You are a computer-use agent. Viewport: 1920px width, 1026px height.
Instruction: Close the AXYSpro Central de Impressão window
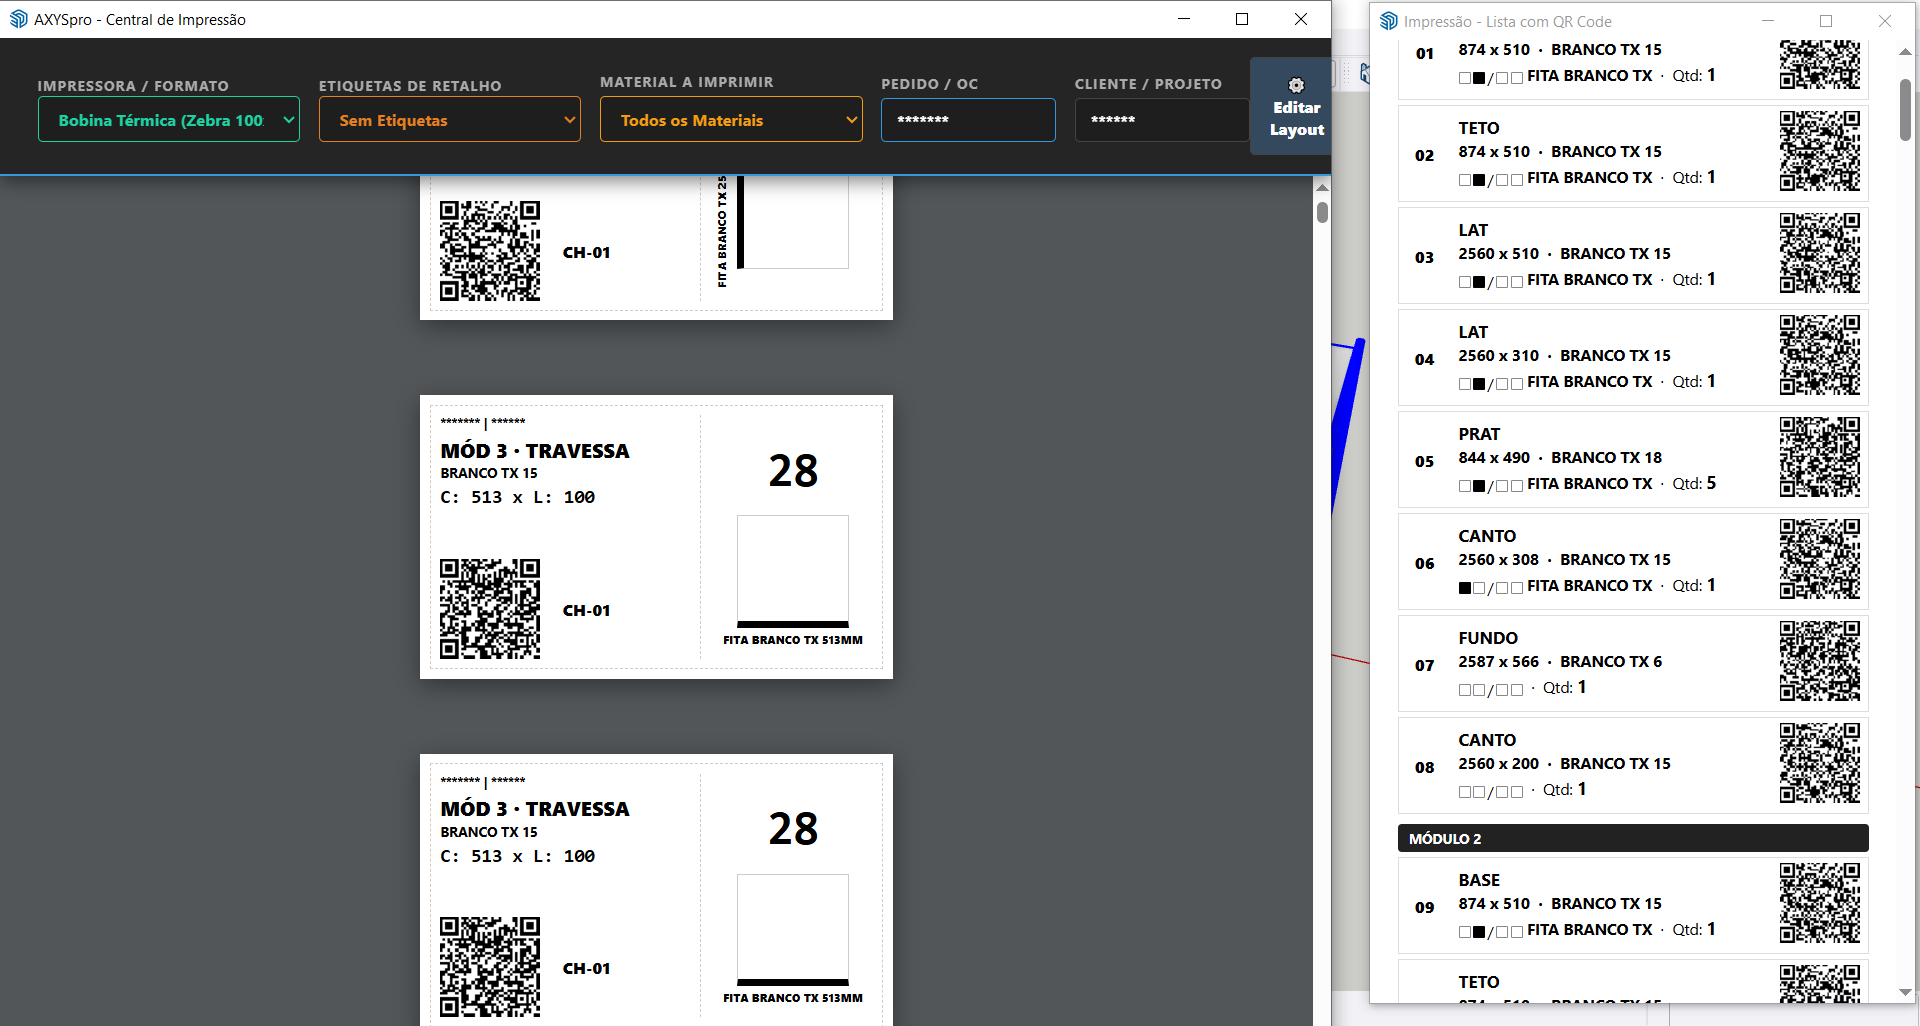[1301, 19]
